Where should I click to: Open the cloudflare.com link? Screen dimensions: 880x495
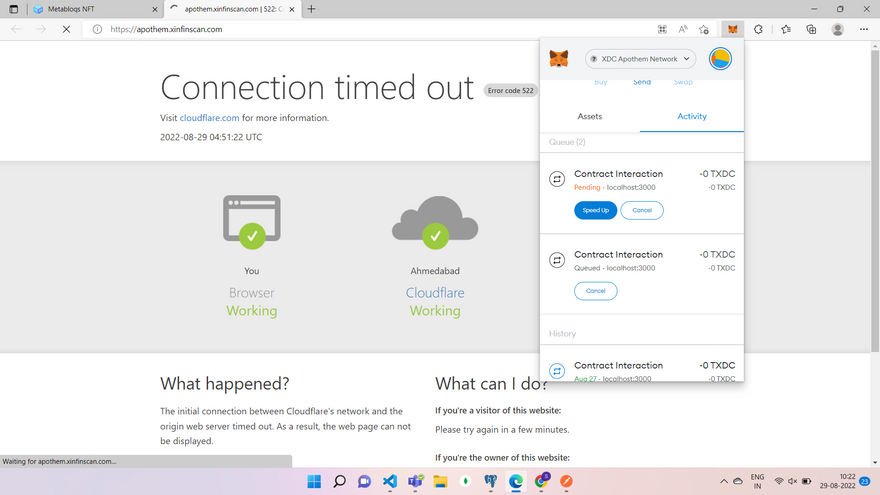[x=209, y=118]
